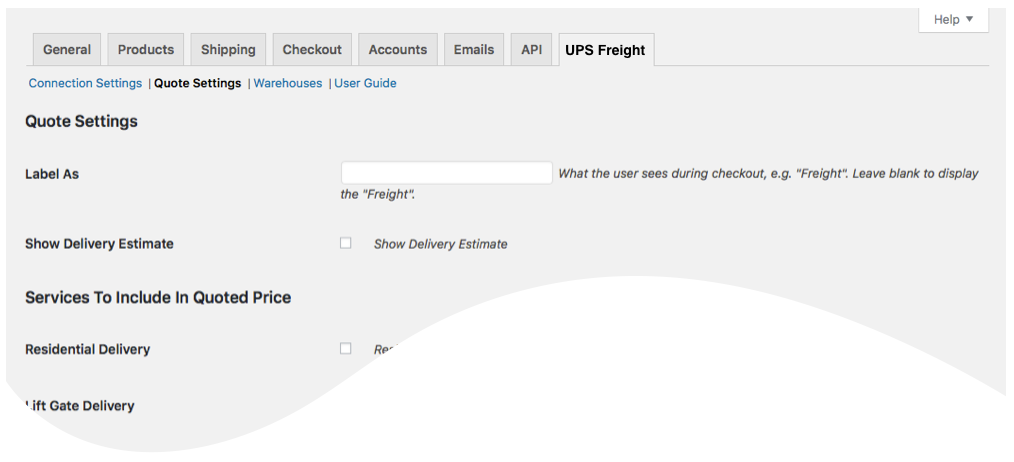Enable the Show Delivery Estimate checkbox
The image size is (1014, 462).
coord(346,243)
